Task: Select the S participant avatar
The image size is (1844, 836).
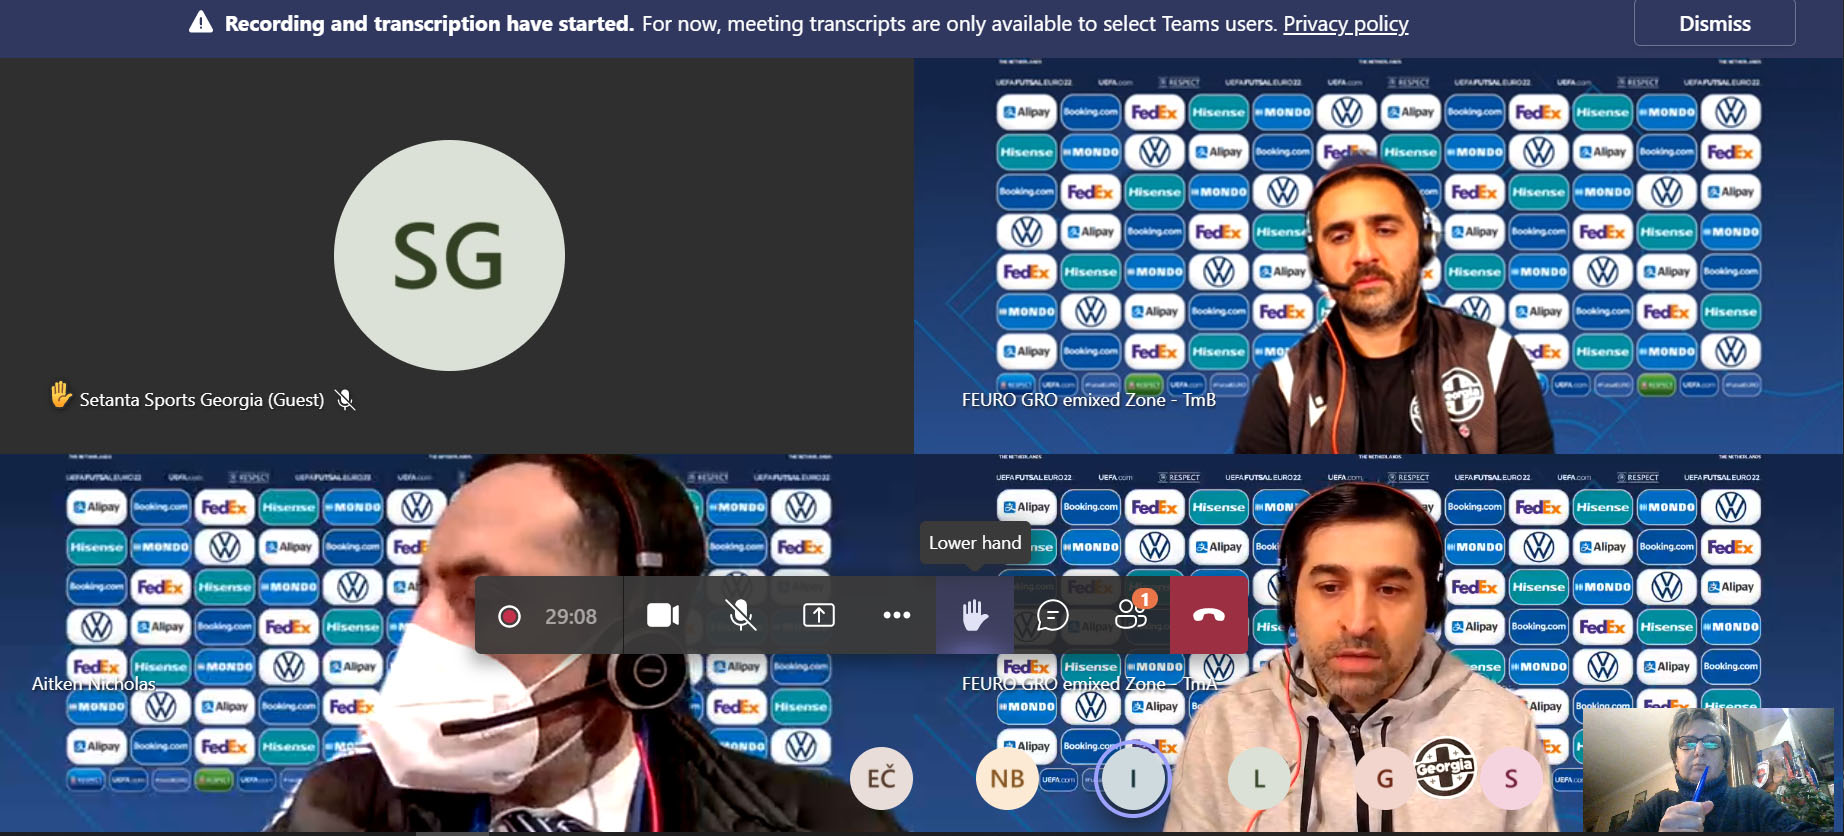Action: point(1511,778)
